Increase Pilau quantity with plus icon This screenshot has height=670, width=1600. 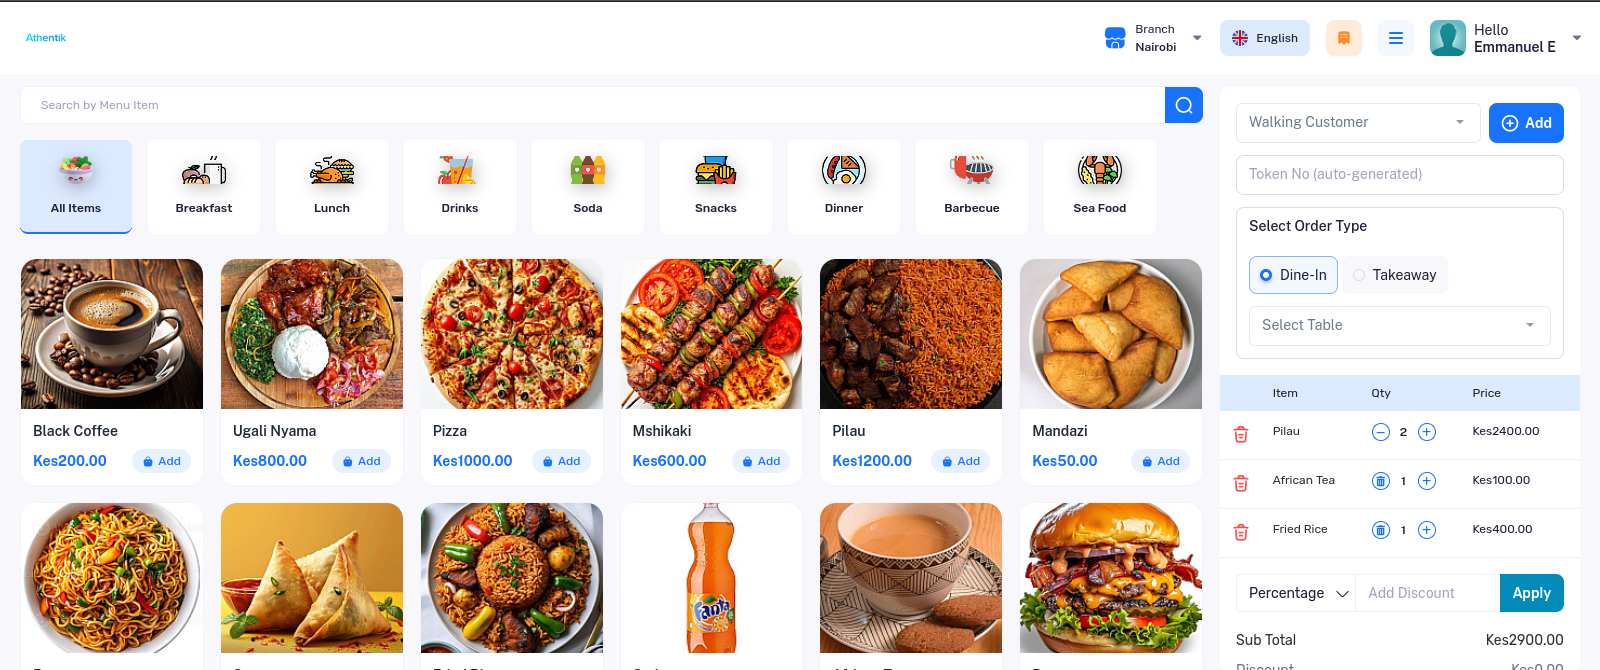point(1427,432)
